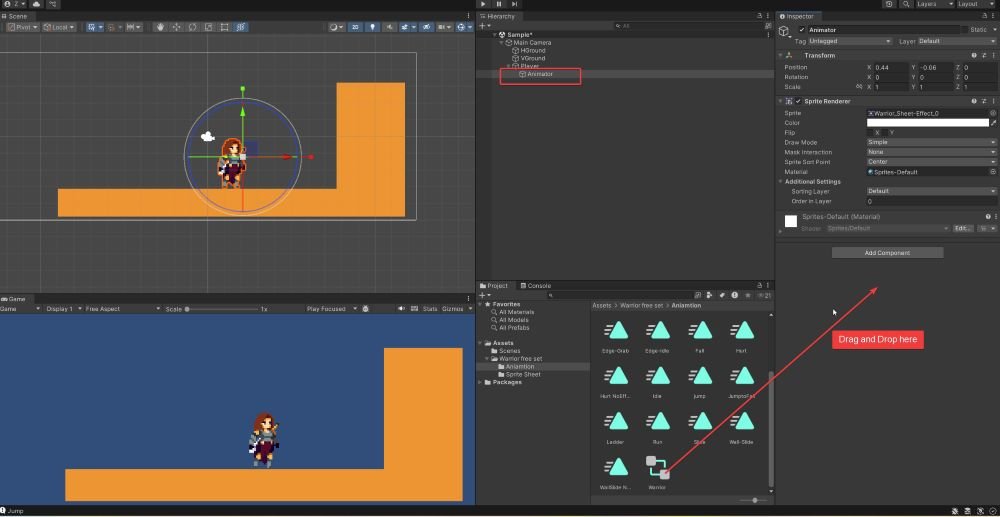This screenshot has width=1000, height=517.
Task: Toggle Flip Y checkbox
Action: point(885,133)
